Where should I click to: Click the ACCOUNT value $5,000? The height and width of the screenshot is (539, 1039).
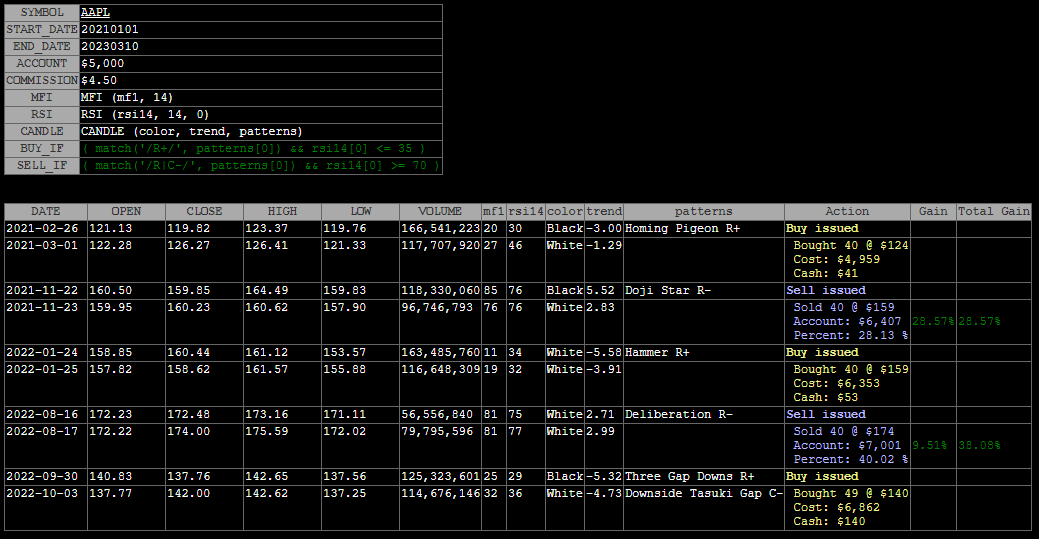coord(102,64)
